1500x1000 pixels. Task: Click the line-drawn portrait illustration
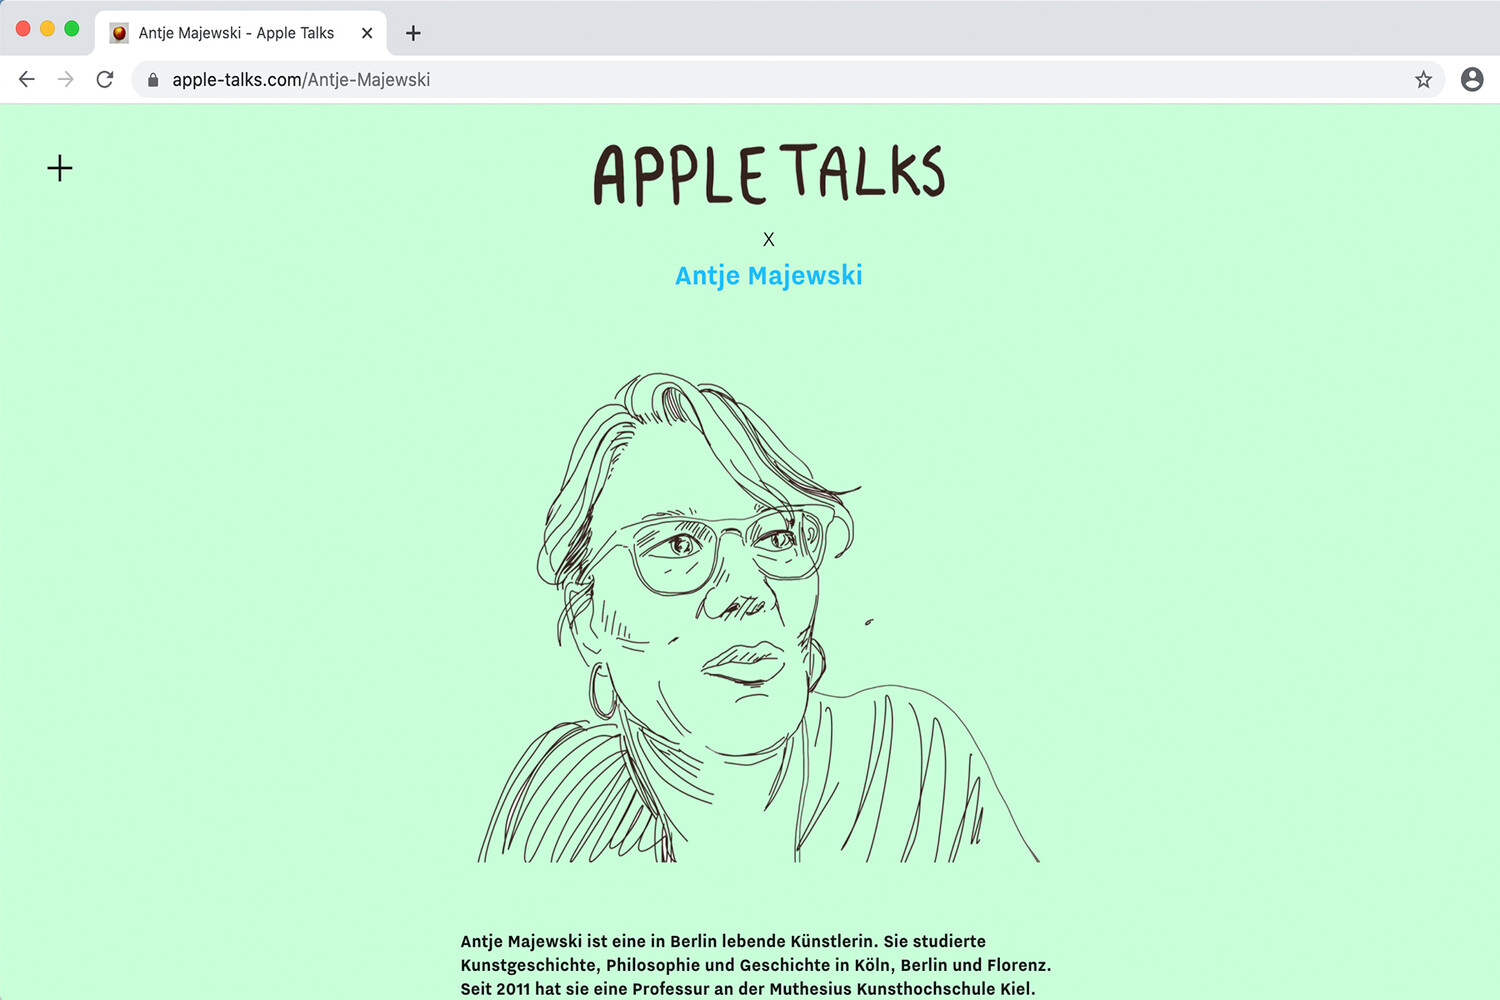click(758, 618)
